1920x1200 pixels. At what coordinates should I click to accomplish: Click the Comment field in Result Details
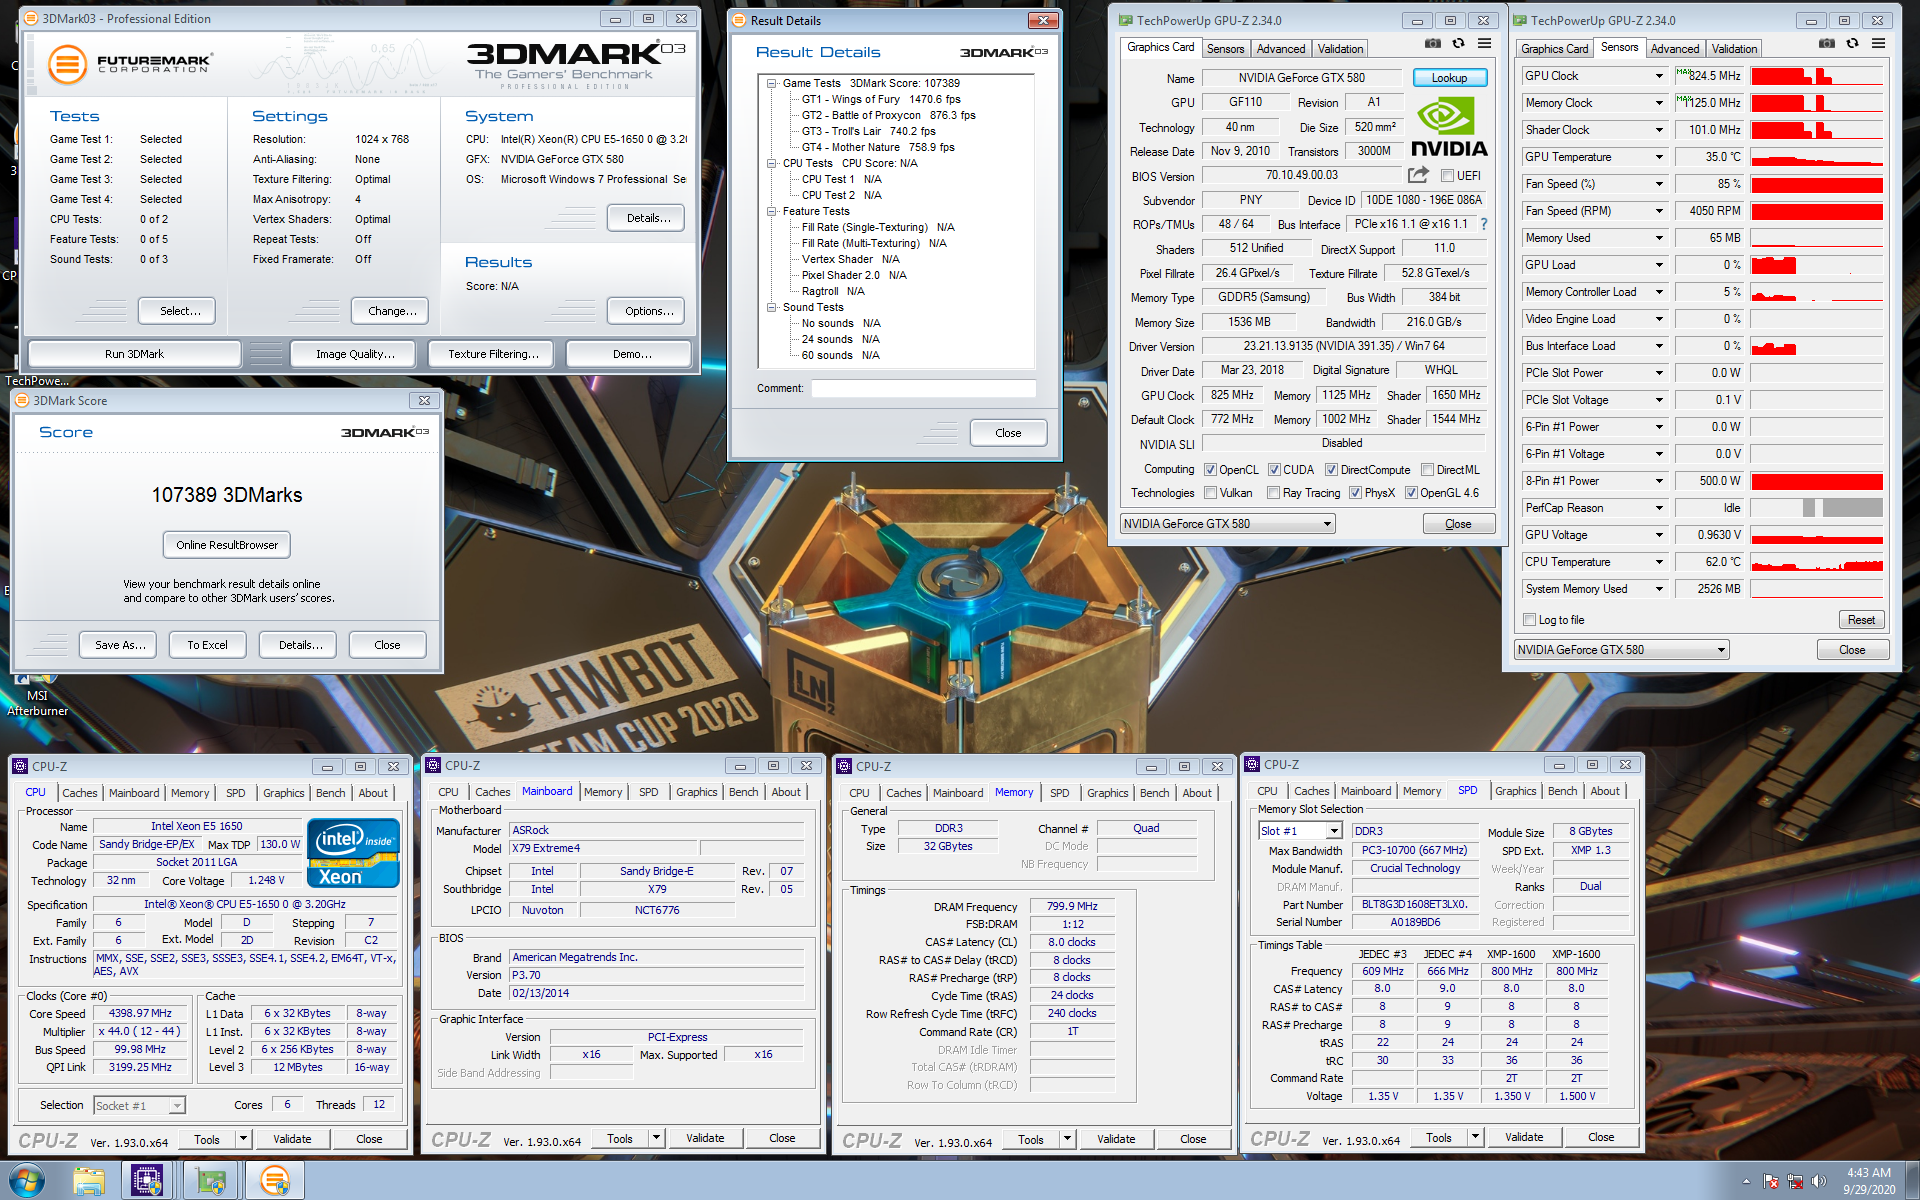pos(922,388)
